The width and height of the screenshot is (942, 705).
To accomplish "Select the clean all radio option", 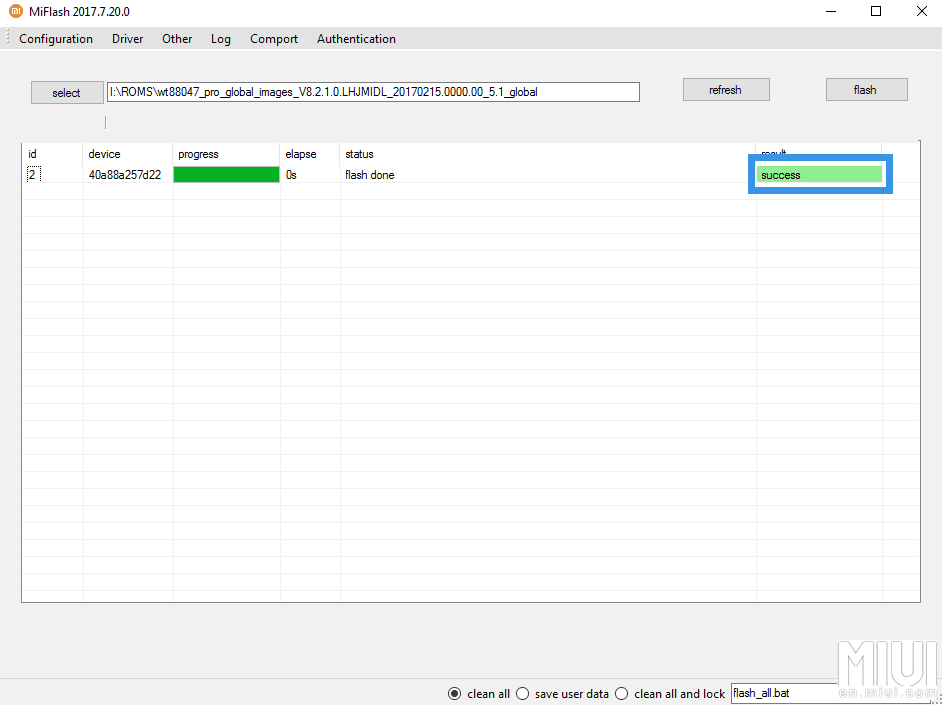I will coord(479,694).
